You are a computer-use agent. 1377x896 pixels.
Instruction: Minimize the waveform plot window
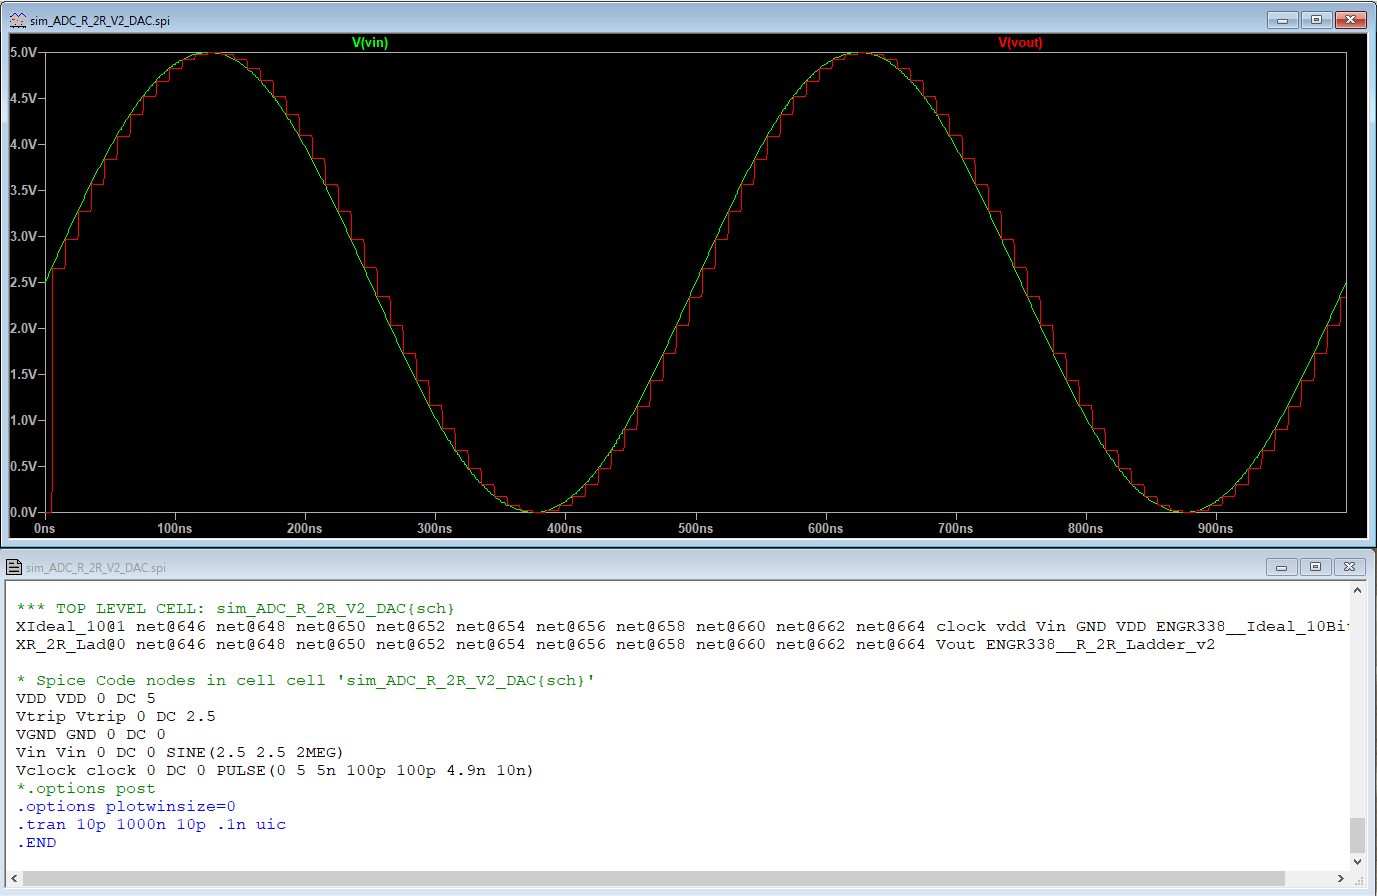(x=1282, y=20)
